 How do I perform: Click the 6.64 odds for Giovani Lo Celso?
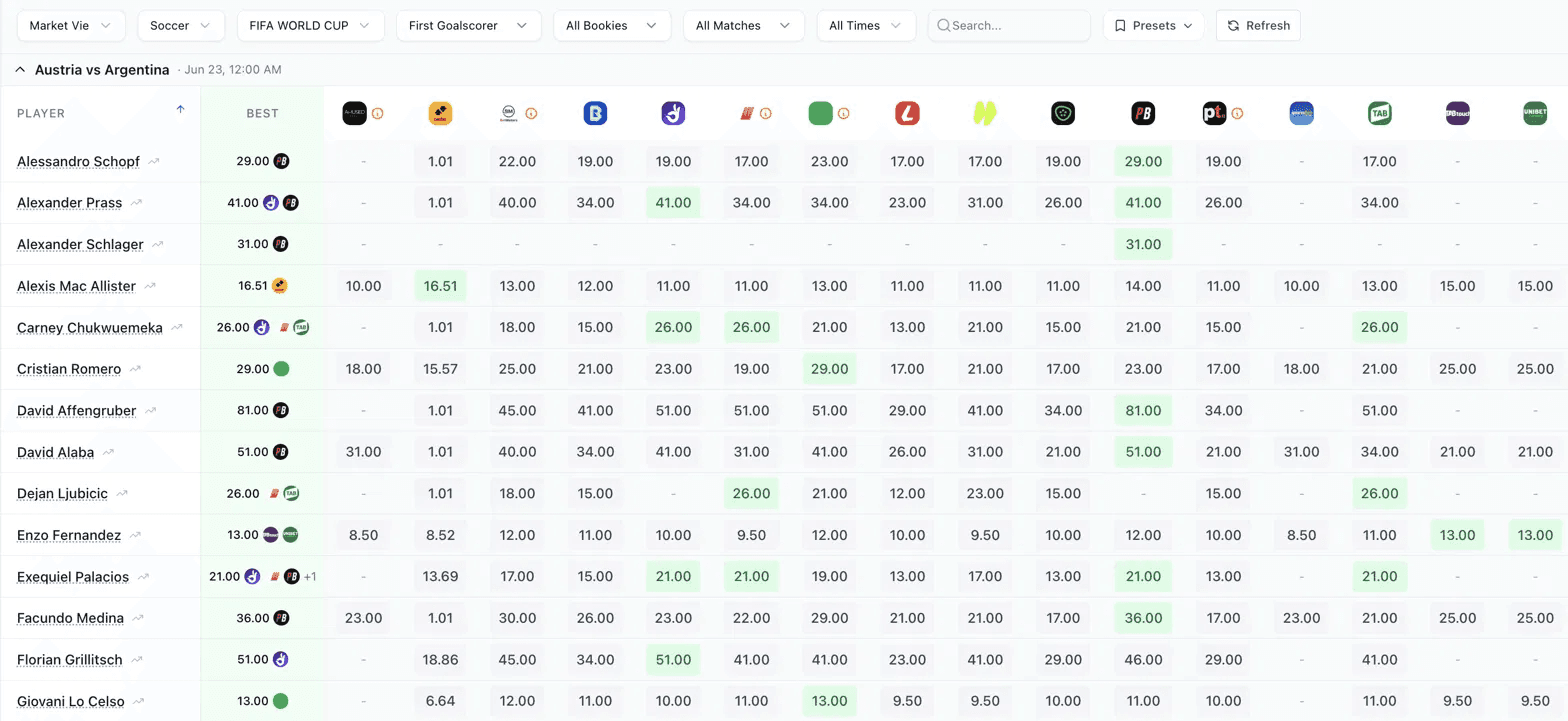point(441,701)
